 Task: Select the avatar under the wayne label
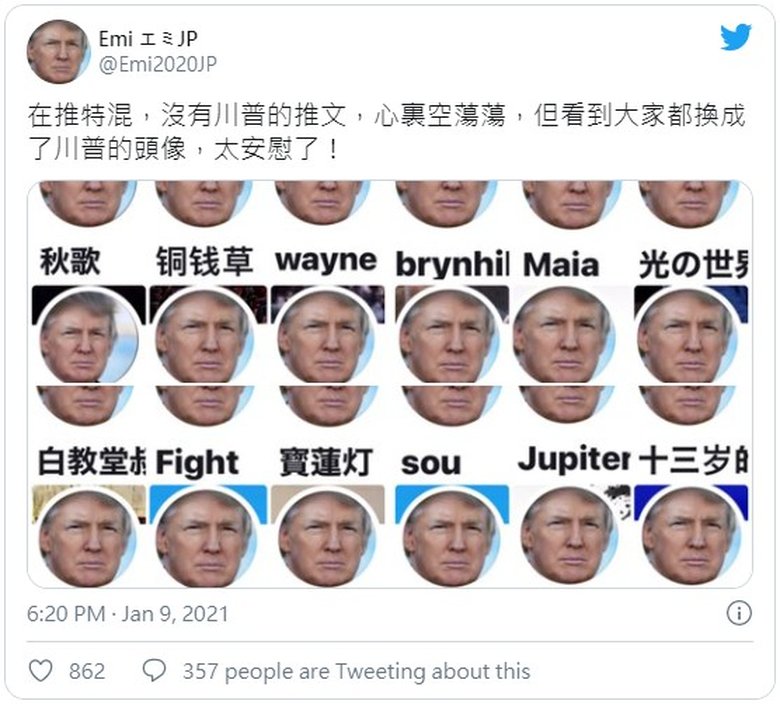[x=326, y=337]
